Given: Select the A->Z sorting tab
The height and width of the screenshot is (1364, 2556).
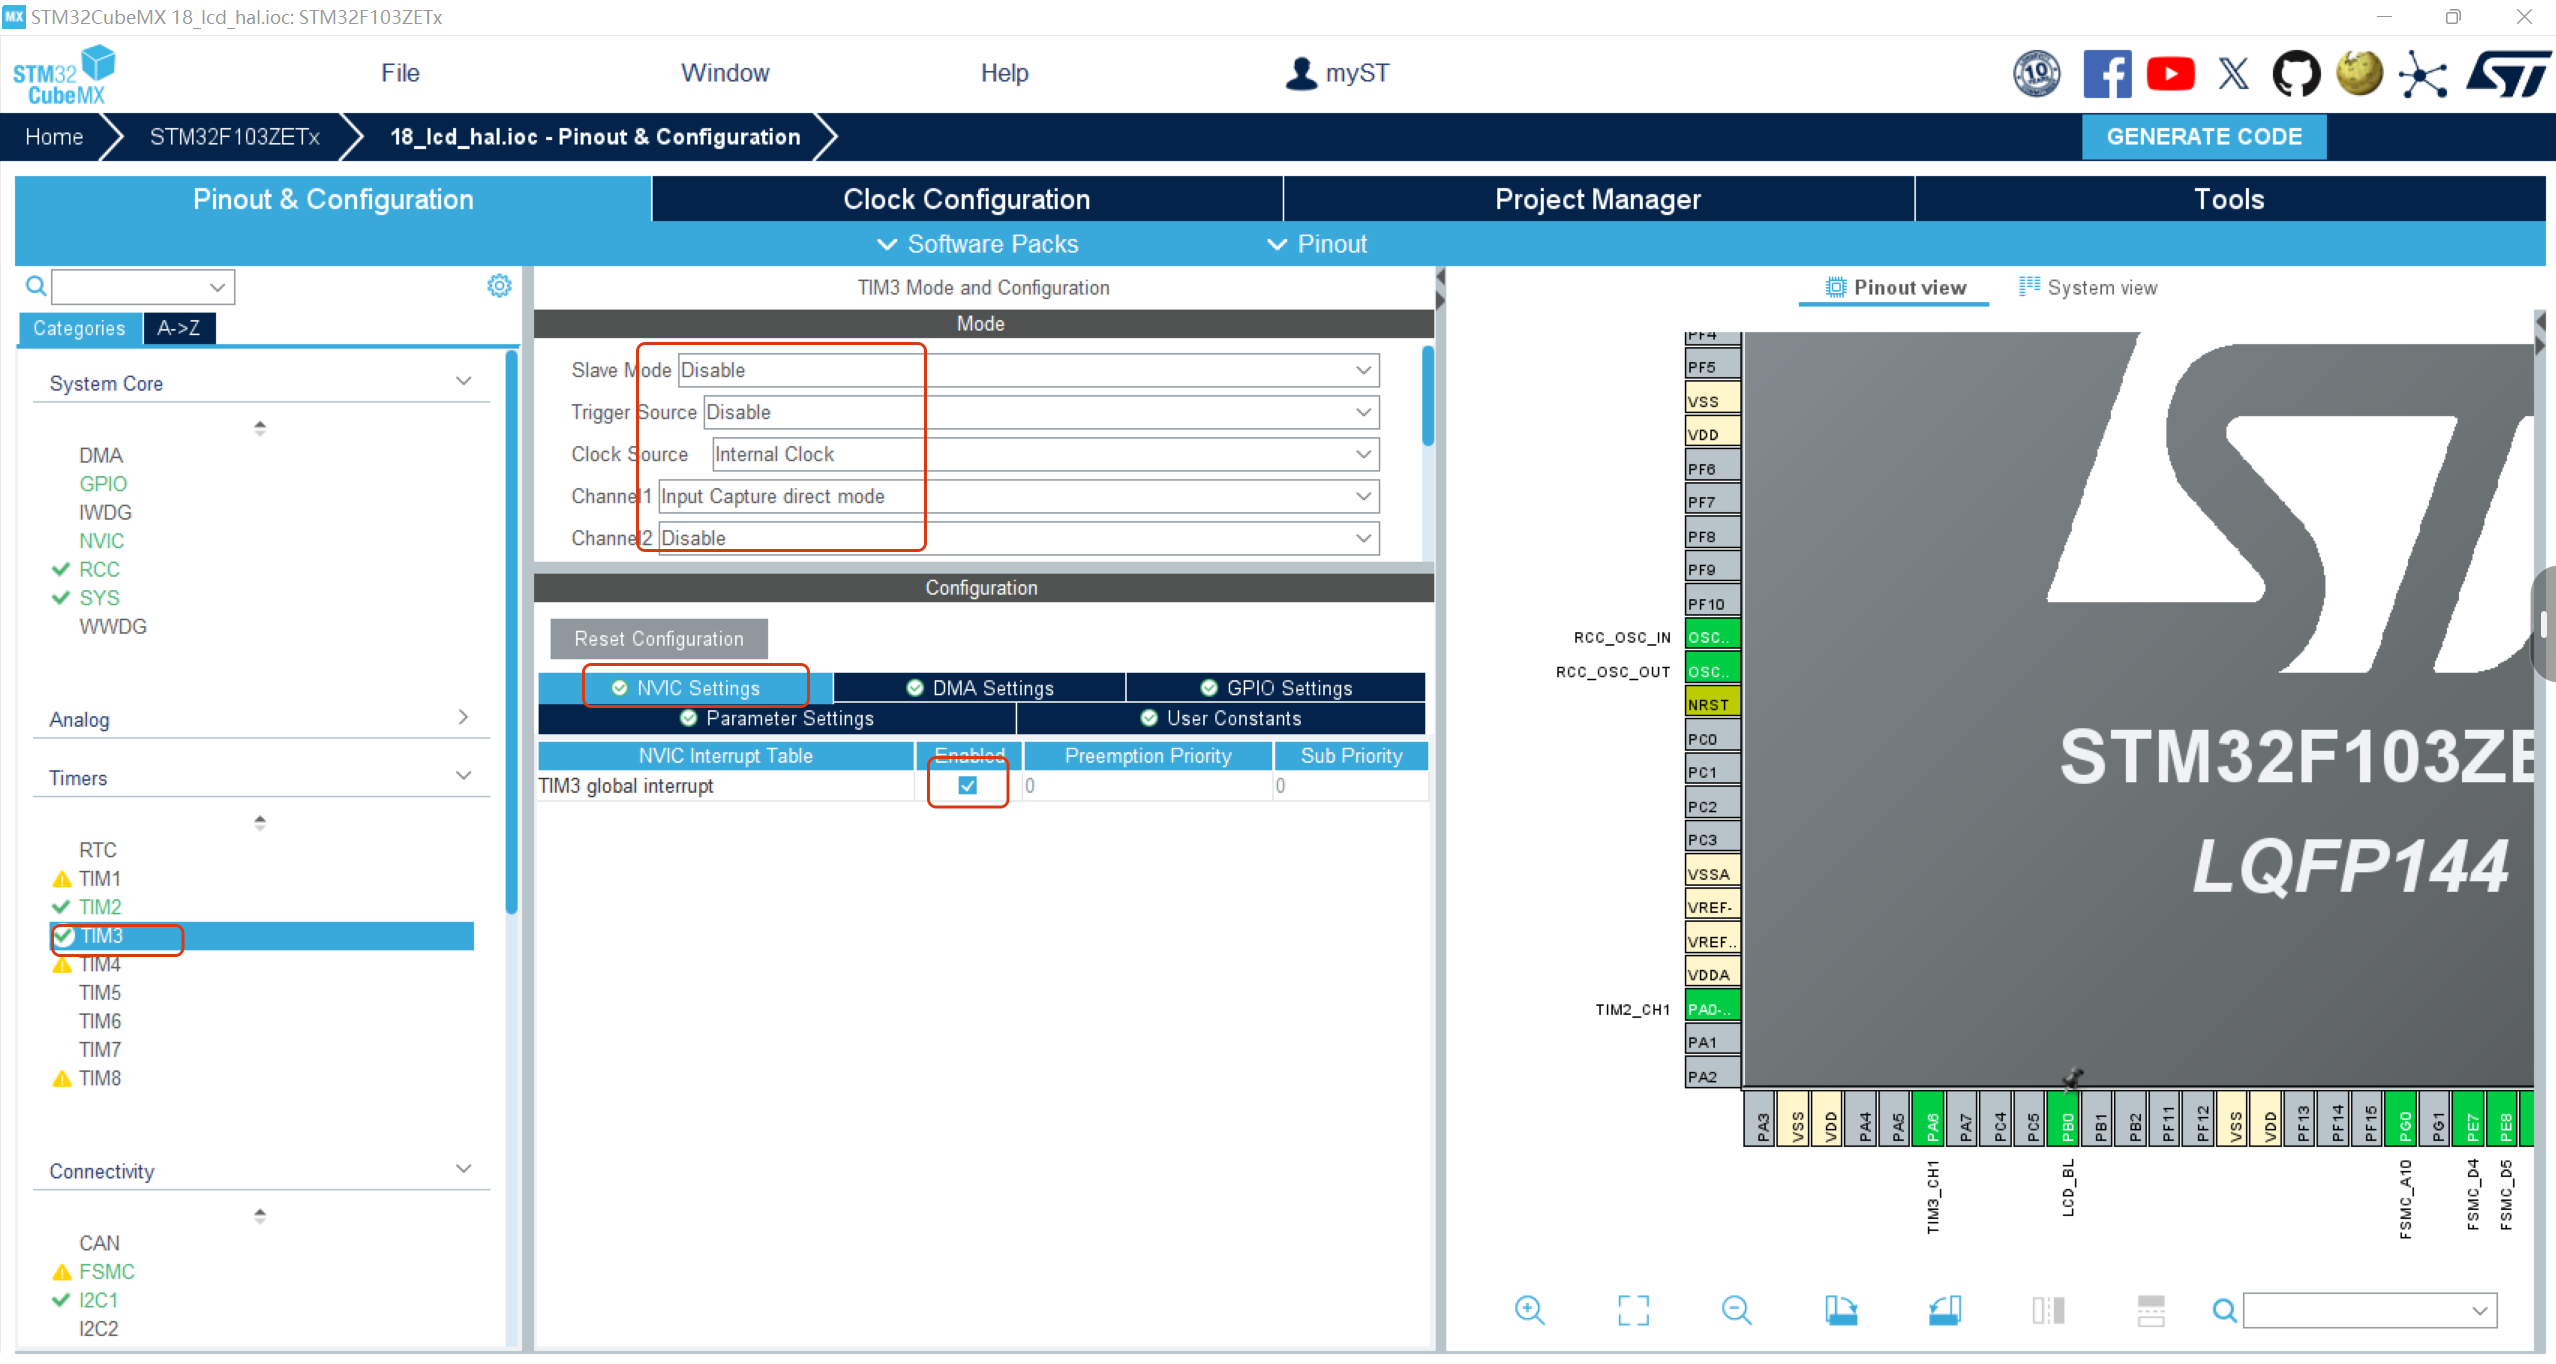Looking at the screenshot, I should tap(179, 328).
